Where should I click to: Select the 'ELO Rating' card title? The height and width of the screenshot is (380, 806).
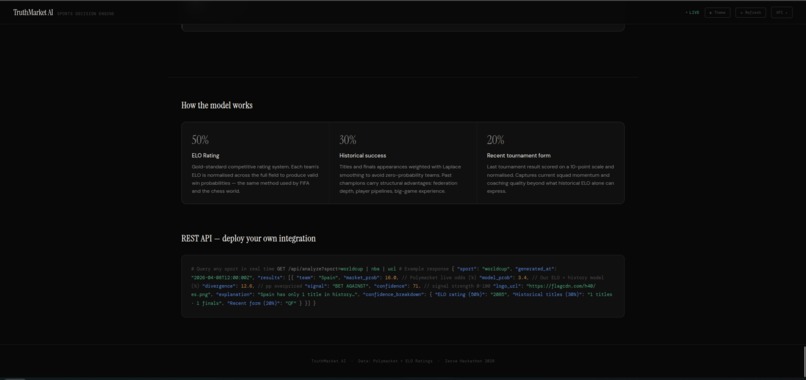205,155
